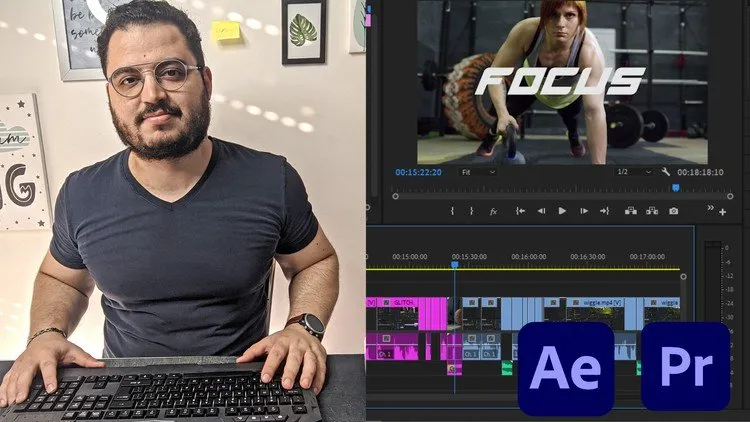Select the pink audio clip labeled Ch. 1
The height and width of the screenshot is (422, 750).
click(397, 346)
